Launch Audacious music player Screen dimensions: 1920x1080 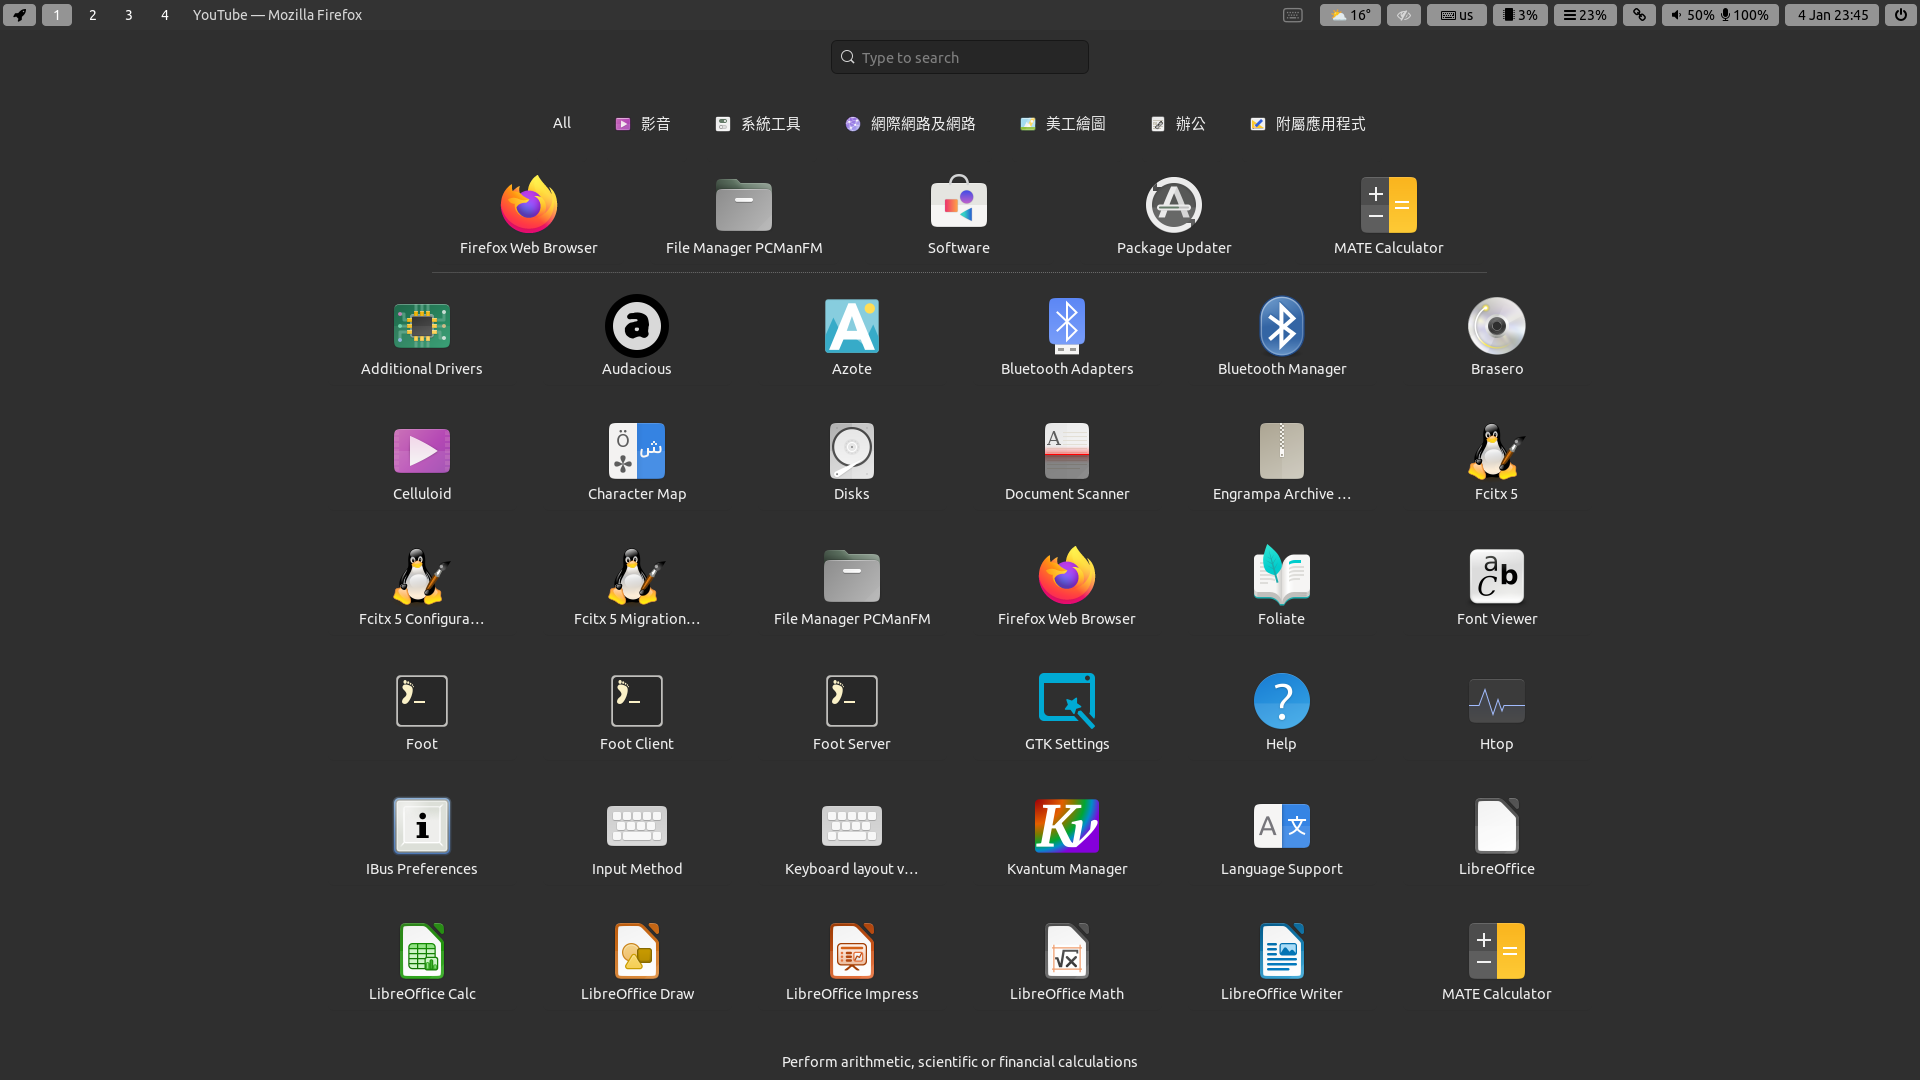click(x=637, y=338)
